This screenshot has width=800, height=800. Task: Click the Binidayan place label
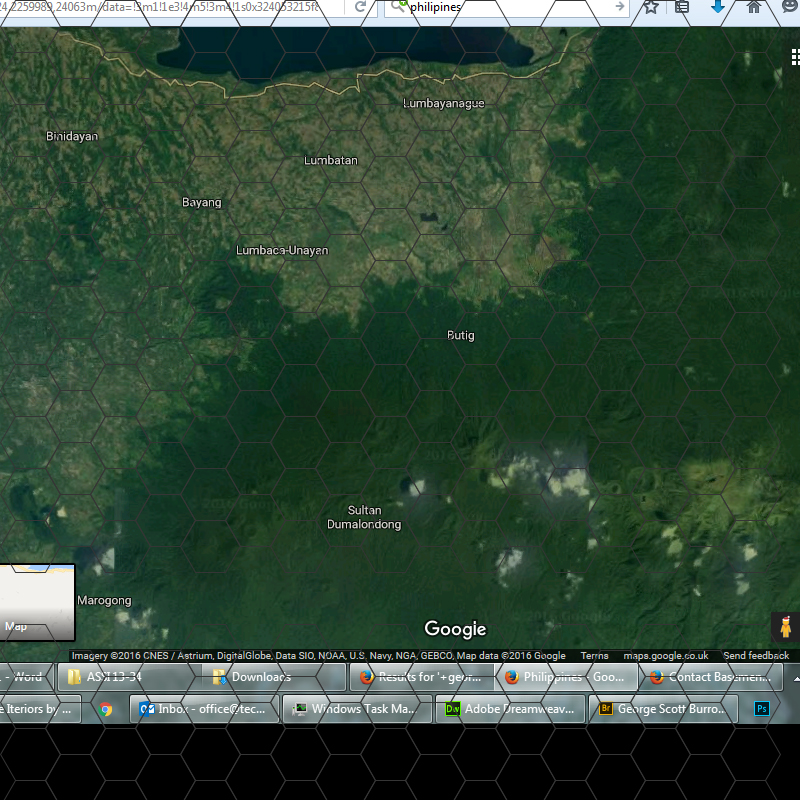72,136
